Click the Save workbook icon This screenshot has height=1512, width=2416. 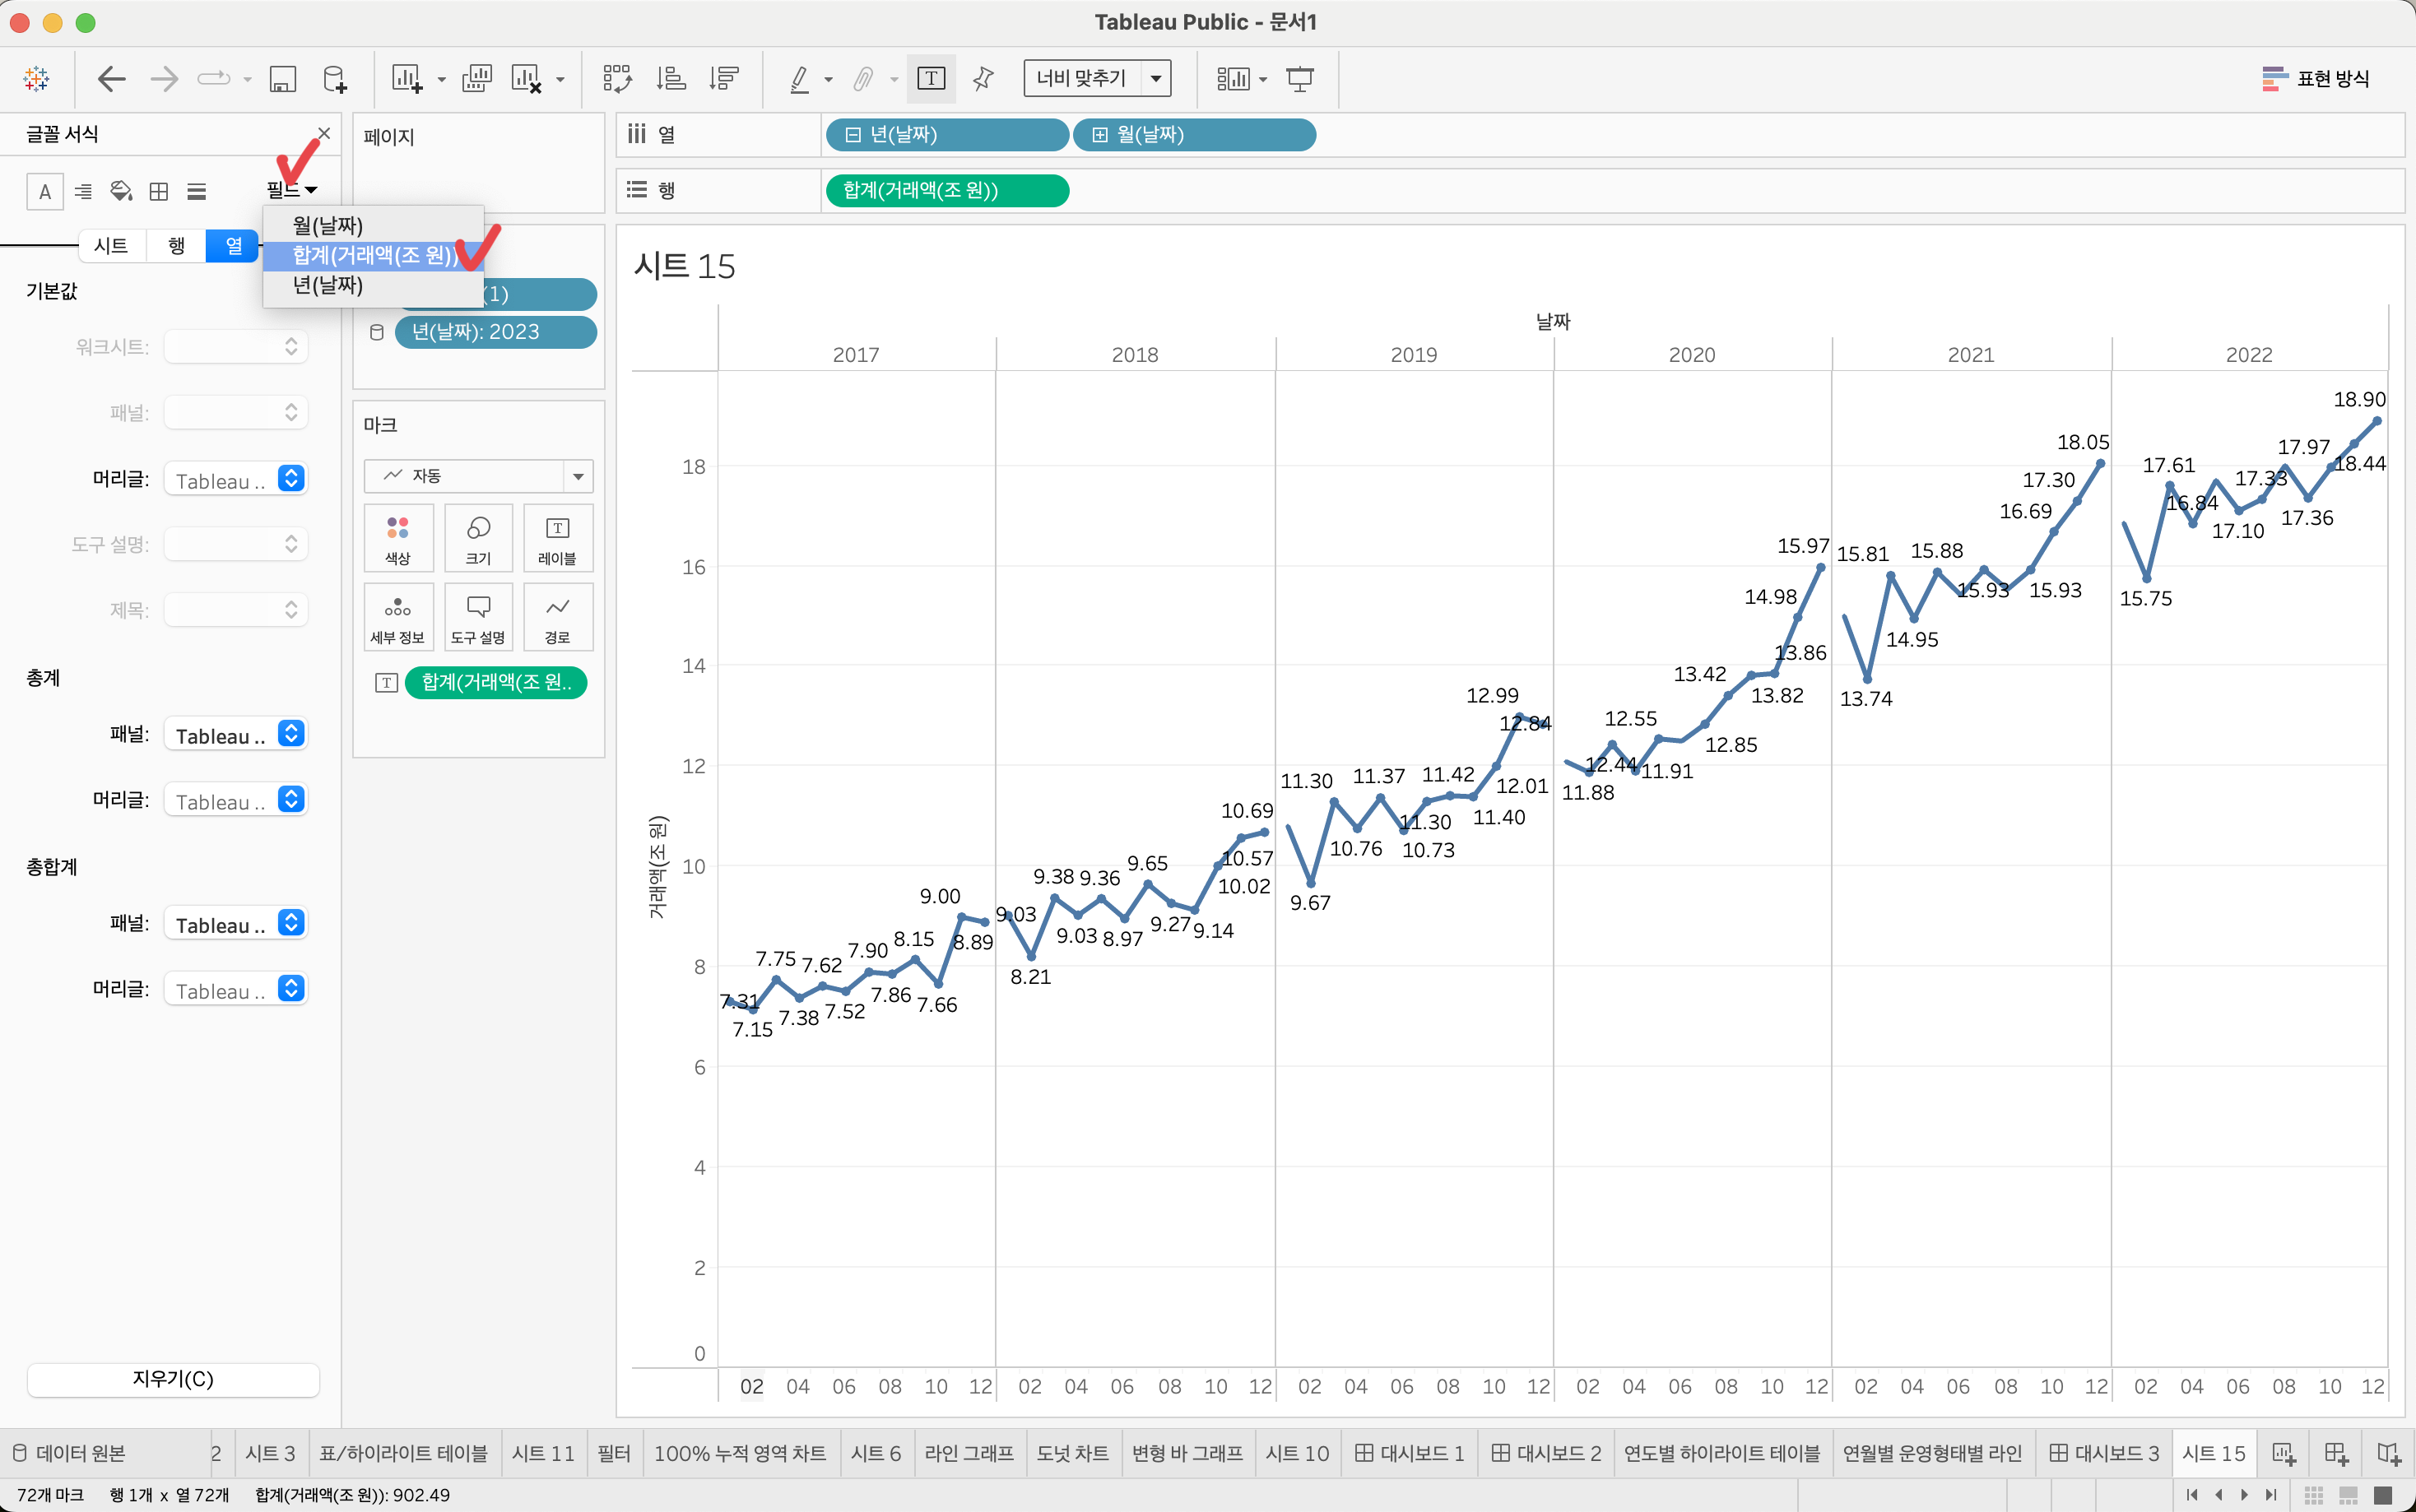pyautogui.click(x=283, y=78)
